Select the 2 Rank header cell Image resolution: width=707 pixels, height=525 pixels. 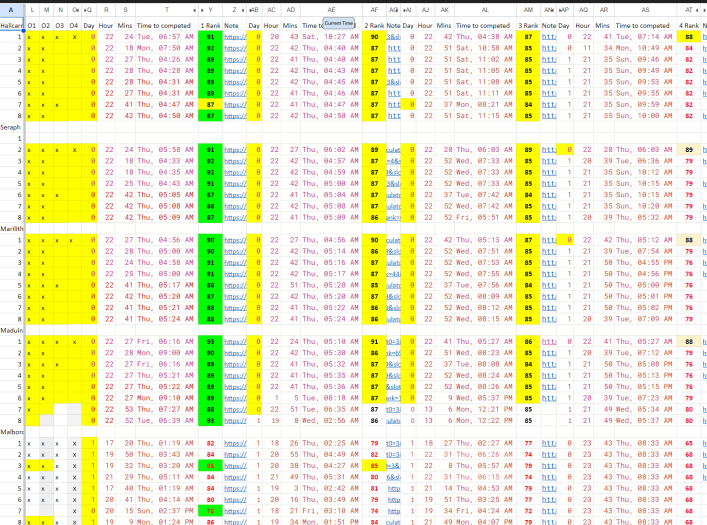[x=374, y=26]
